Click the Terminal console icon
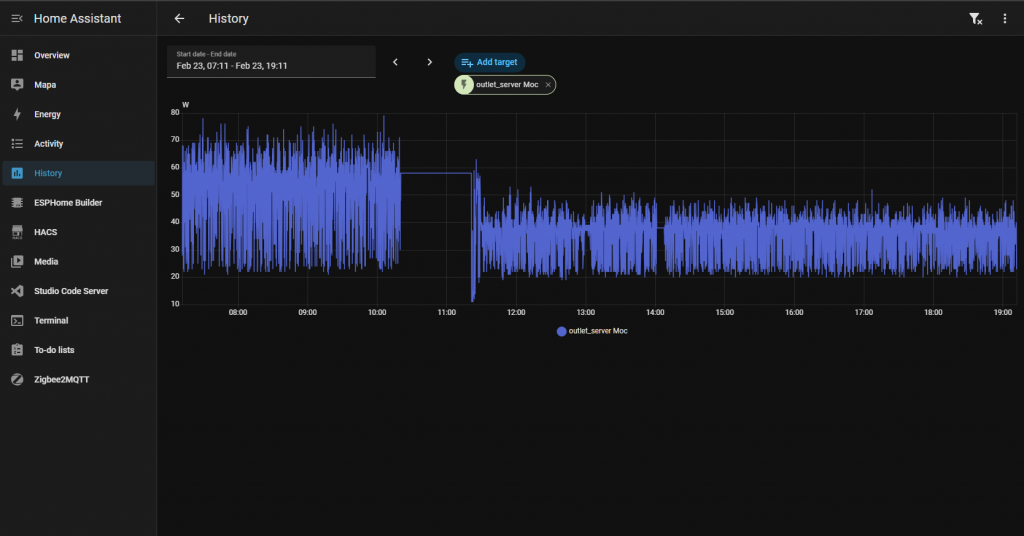 (17, 321)
